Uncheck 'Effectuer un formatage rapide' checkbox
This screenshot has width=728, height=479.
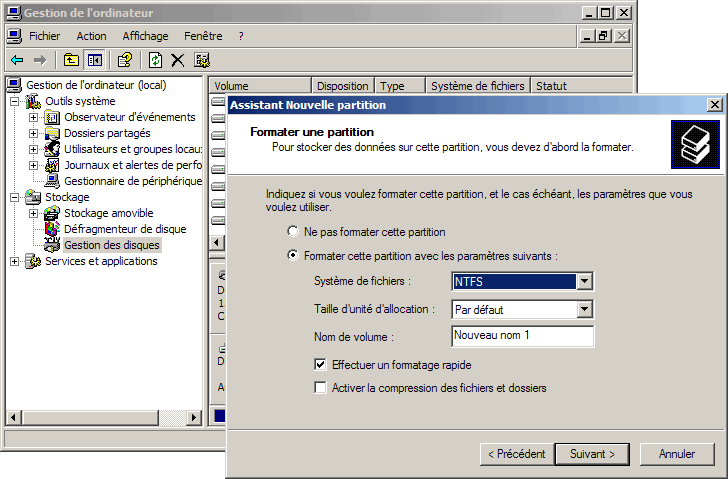tap(321, 365)
